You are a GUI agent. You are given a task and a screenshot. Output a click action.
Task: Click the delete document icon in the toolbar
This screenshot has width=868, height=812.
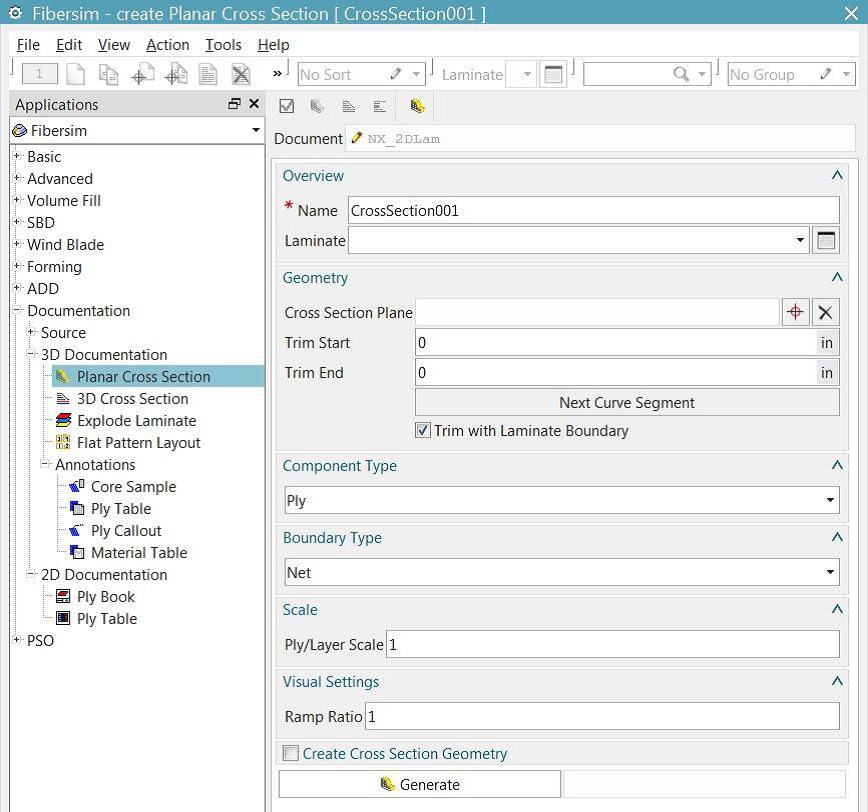(240, 74)
